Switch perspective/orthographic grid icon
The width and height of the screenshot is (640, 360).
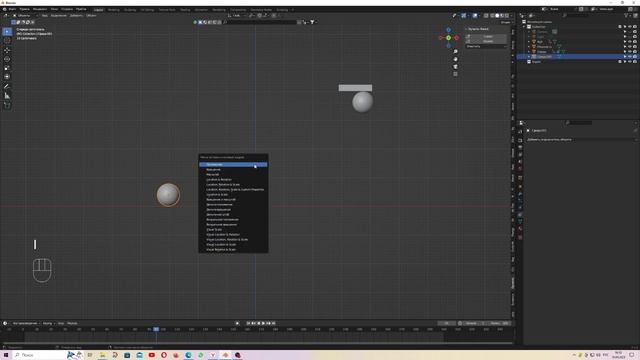[456, 74]
